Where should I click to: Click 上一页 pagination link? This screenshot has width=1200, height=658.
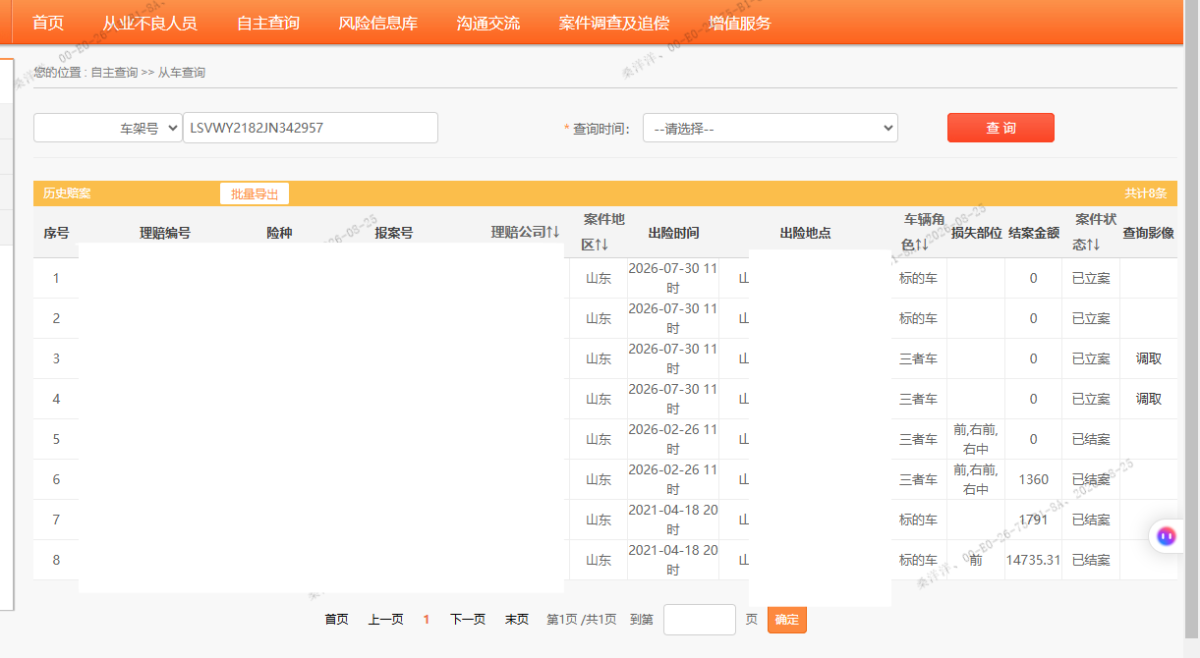coord(386,620)
